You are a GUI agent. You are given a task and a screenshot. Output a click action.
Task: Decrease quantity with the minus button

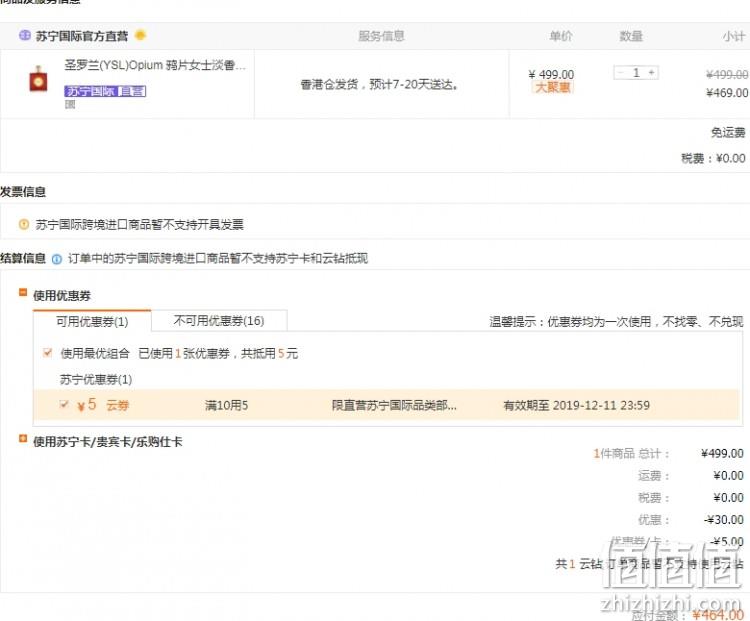(621, 73)
